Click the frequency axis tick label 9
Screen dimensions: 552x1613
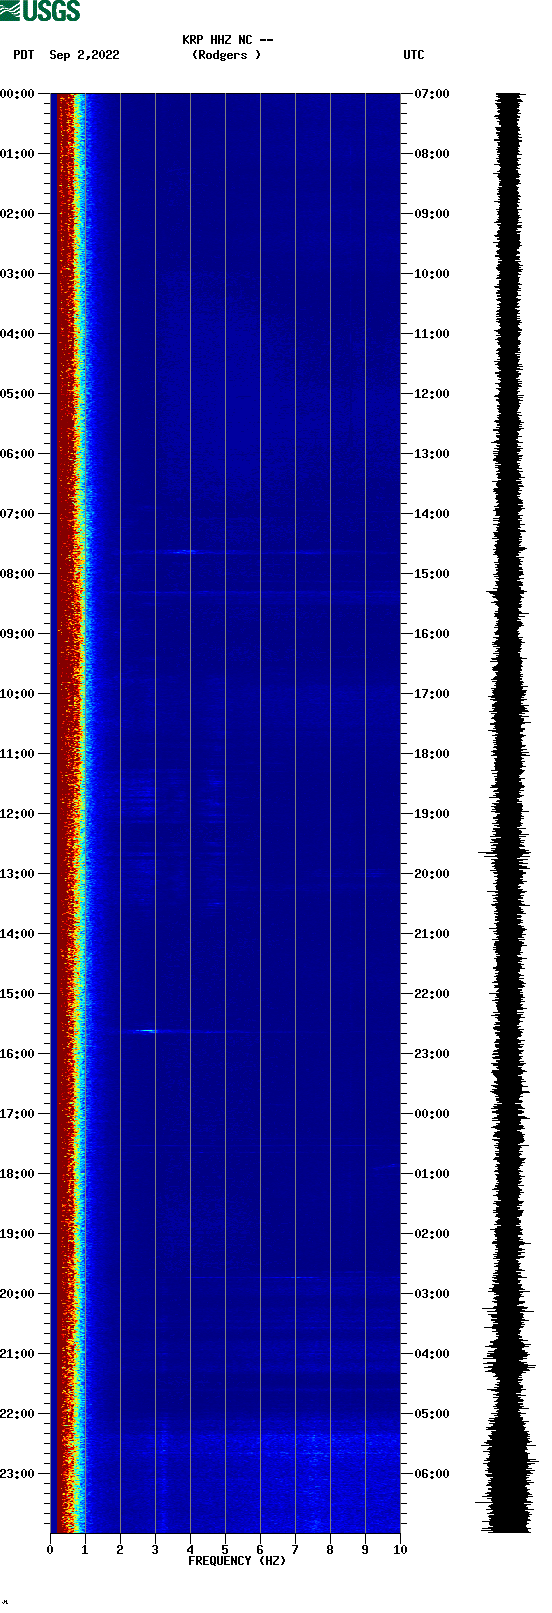pos(365,1550)
